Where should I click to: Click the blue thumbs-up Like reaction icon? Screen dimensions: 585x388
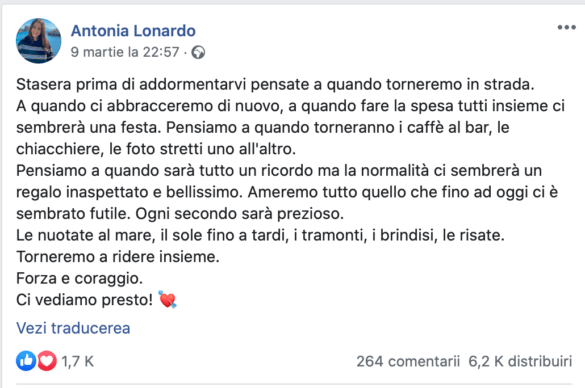pos(26,361)
